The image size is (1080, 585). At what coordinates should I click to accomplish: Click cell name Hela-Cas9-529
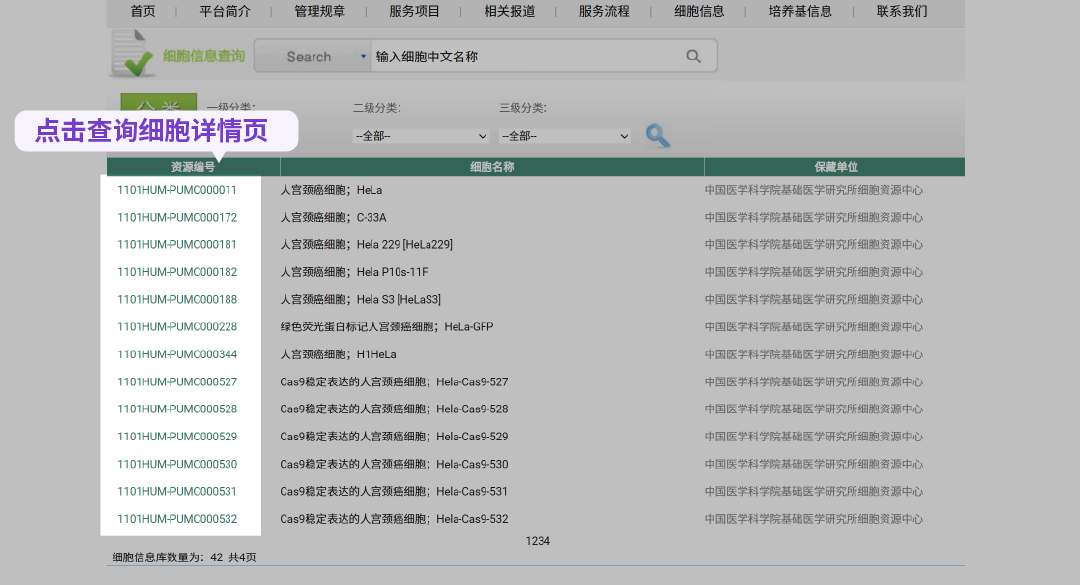472,437
